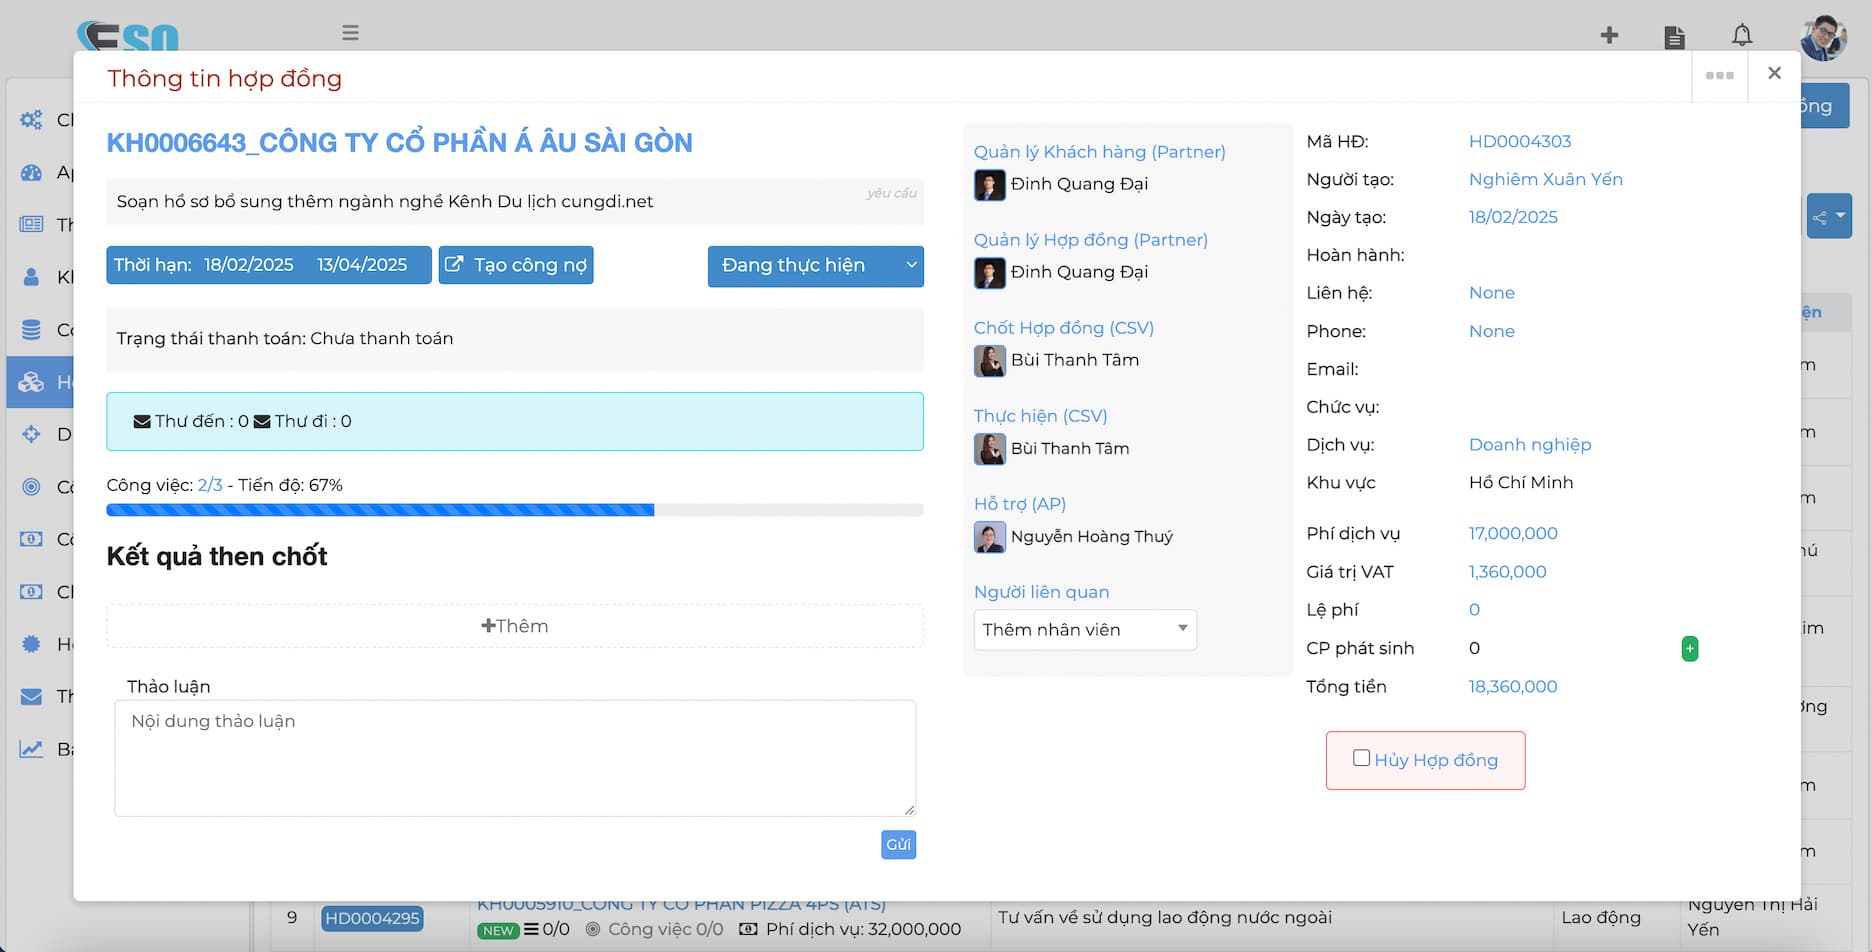Click the green plus icon beside CP phát sinh

point(1689,649)
